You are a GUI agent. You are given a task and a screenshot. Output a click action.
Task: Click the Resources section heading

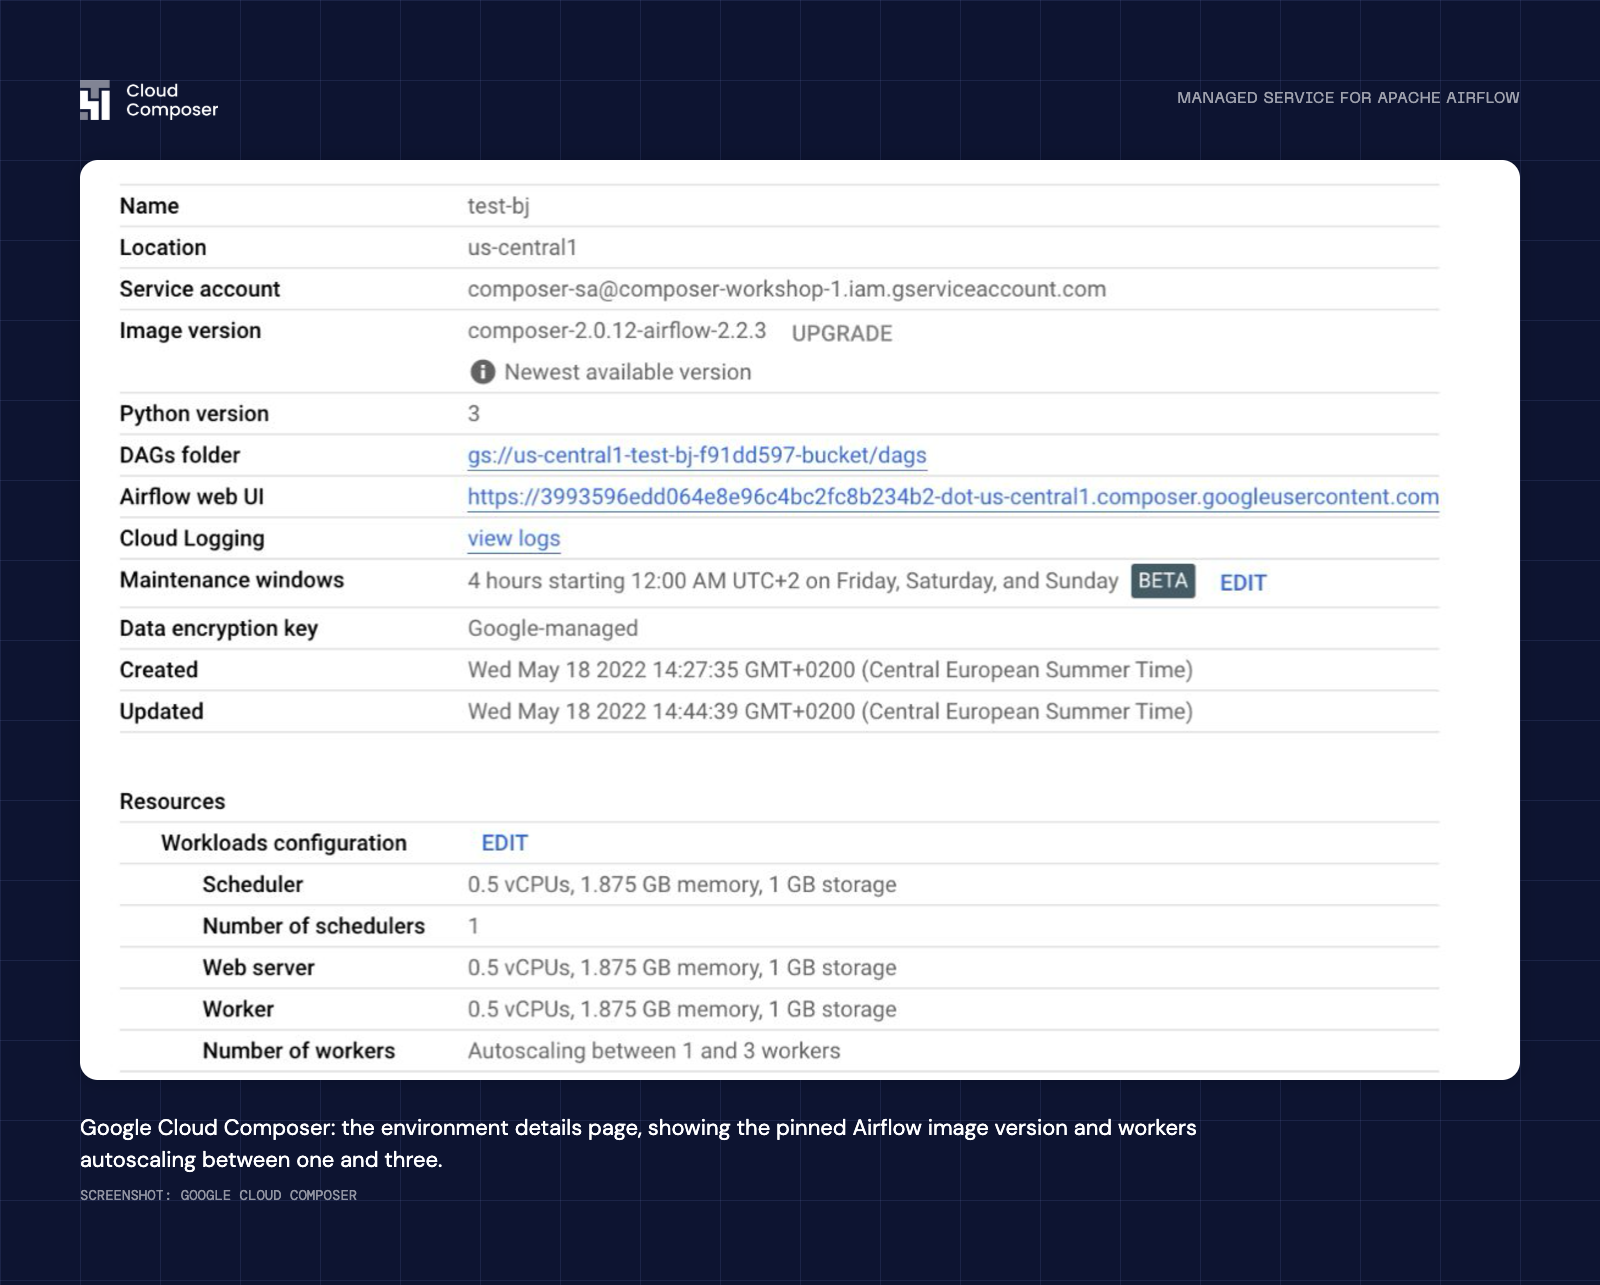click(x=172, y=801)
